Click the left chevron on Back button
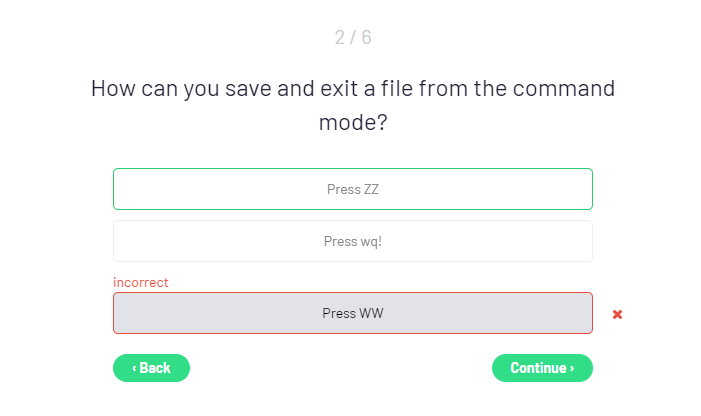This screenshot has width=701, height=416. point(134,368)
